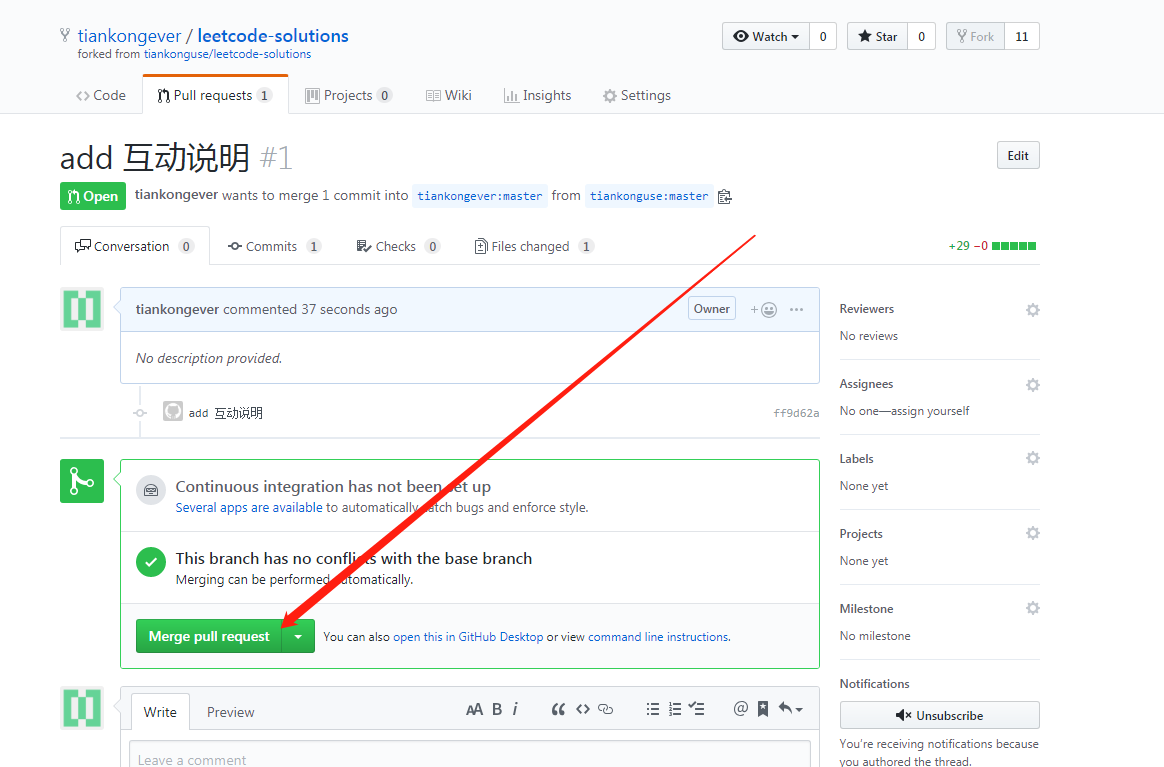
Task: Click the tiankongever:master base branch label
Action: click(480, 196)
